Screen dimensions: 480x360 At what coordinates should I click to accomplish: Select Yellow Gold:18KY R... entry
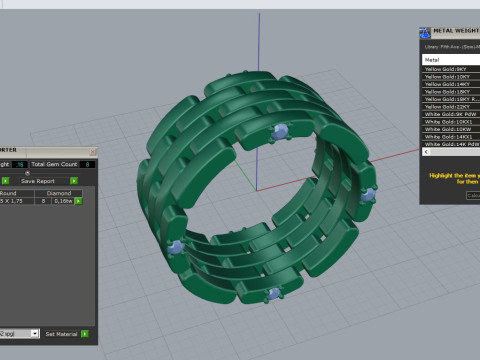[x=451, y=99]
